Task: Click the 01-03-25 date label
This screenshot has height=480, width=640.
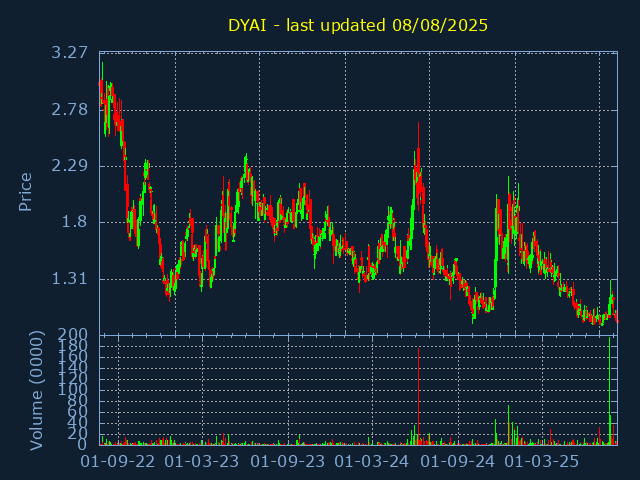Action: click(x=541, y=462)
